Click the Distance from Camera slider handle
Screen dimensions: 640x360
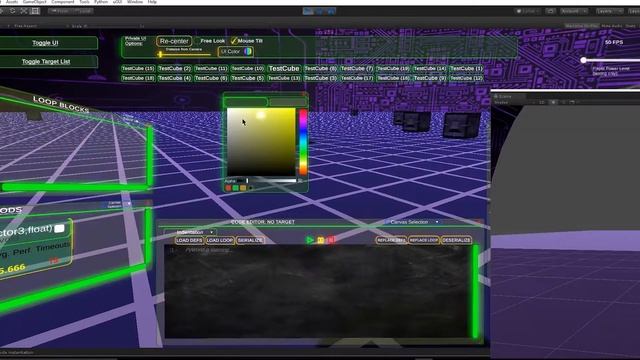tap(160, 54)
